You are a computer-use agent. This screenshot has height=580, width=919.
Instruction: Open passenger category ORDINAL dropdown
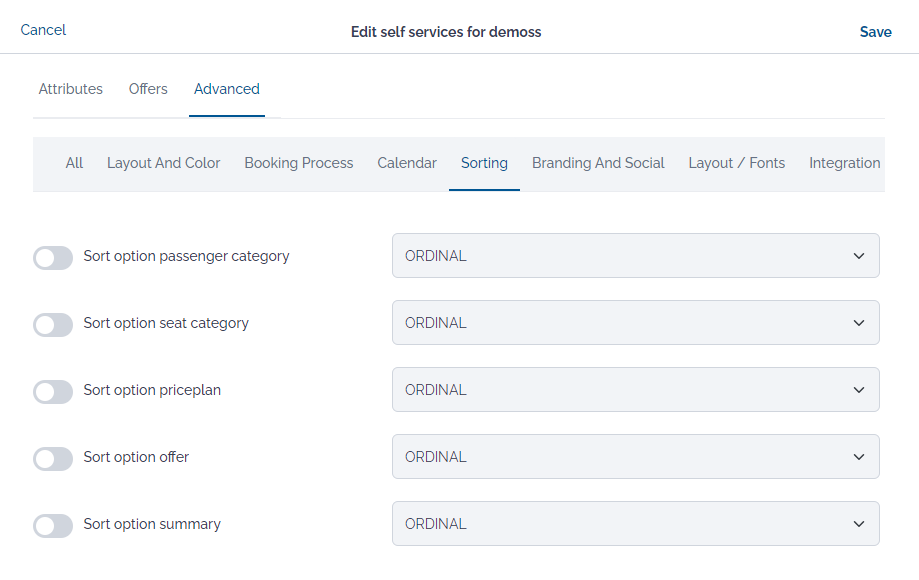[x=635, y=255]
